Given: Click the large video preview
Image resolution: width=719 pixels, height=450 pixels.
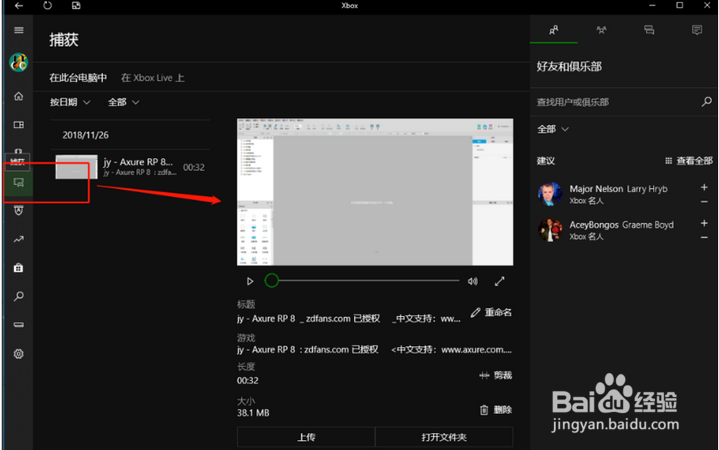Looking at the screenshot, I should [x=375, y=192].
